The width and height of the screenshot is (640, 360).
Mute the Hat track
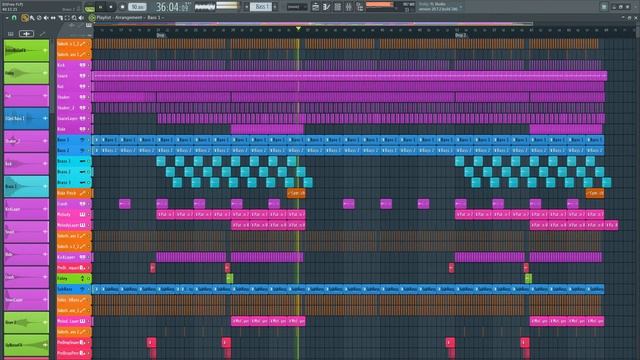pos(89,87)
